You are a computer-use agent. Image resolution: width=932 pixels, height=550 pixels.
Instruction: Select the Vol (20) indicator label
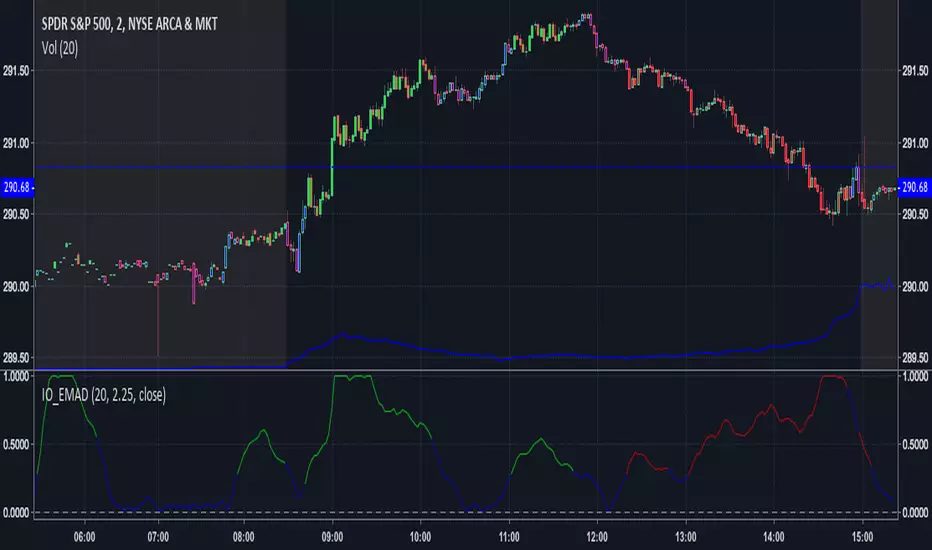point(59,48)
